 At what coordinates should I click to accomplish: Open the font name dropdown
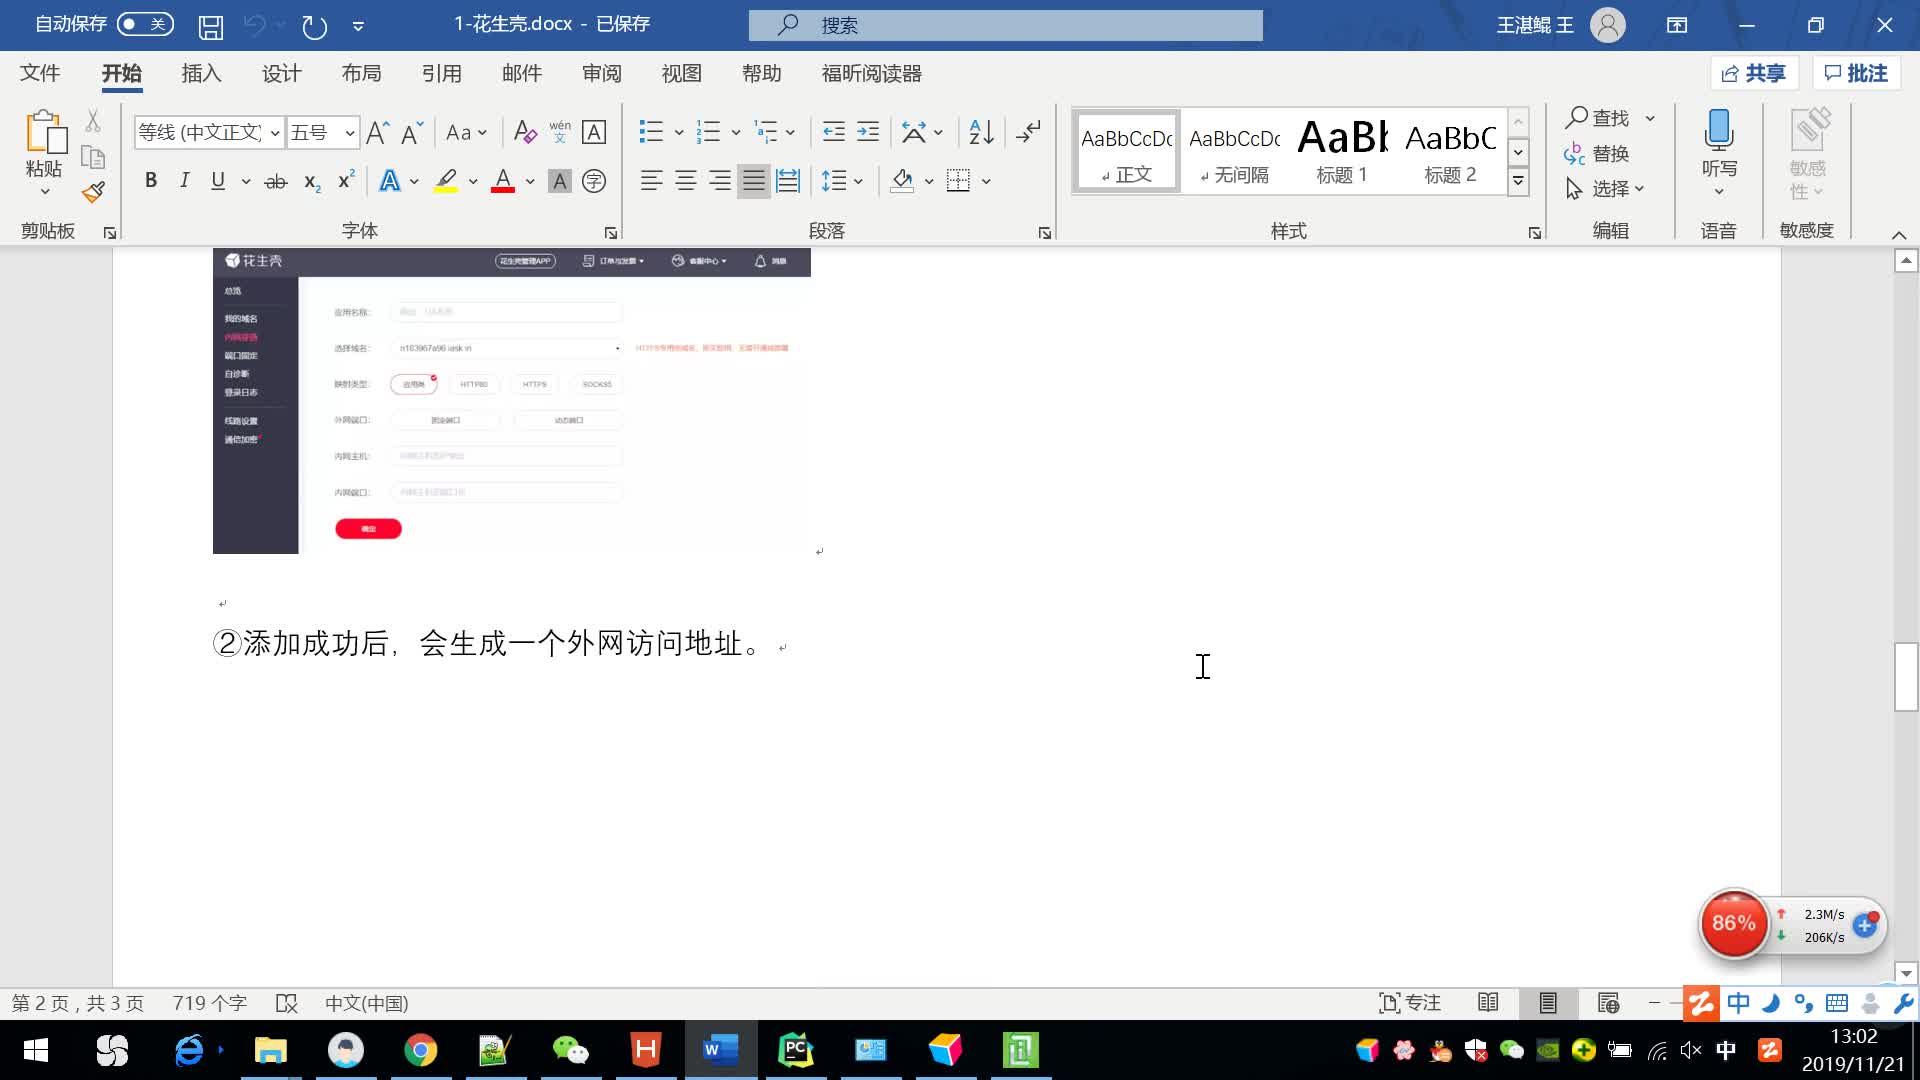(274, 133)
